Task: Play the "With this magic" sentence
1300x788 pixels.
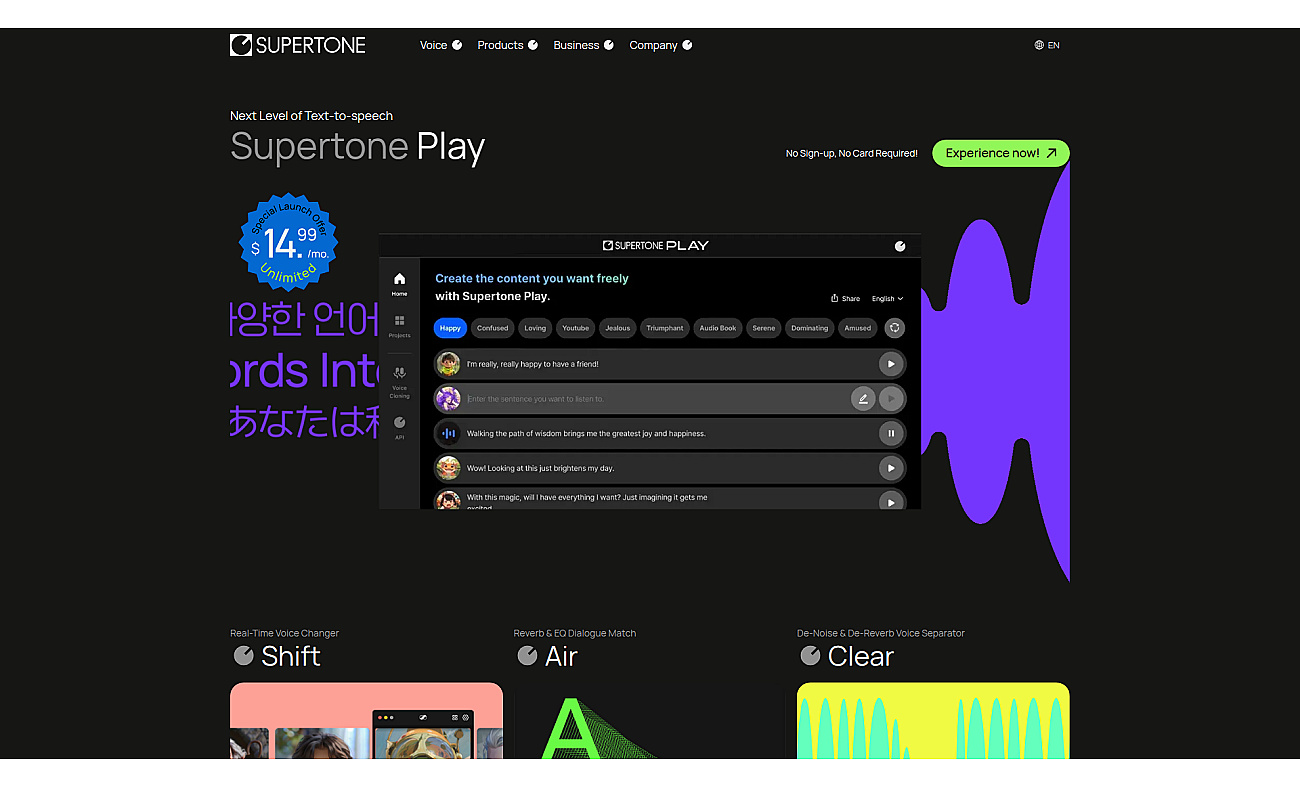Action: (890, 501)
